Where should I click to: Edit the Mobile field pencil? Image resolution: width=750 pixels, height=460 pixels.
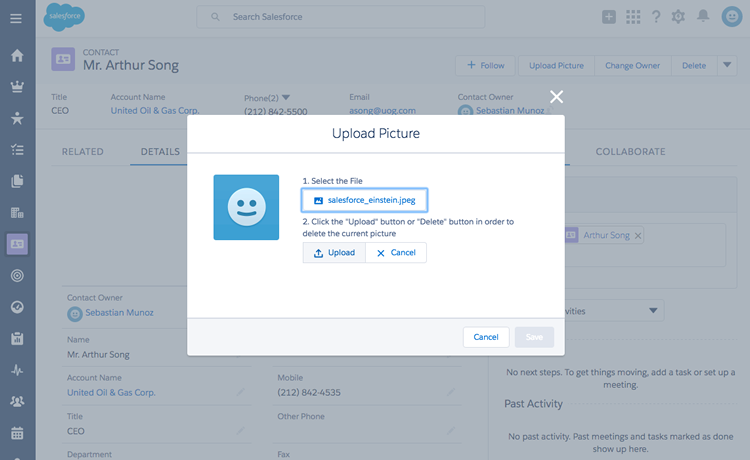point(451,392)
